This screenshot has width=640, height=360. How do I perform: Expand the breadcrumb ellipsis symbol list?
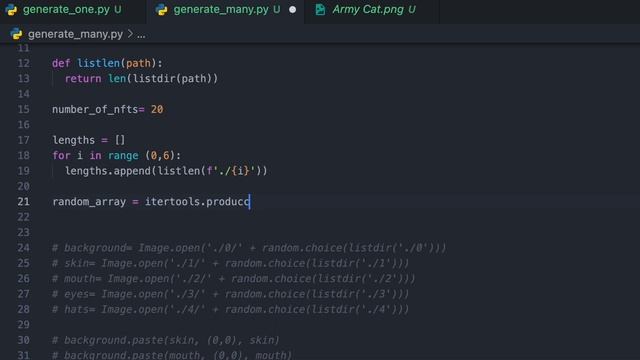coord(141,35)
